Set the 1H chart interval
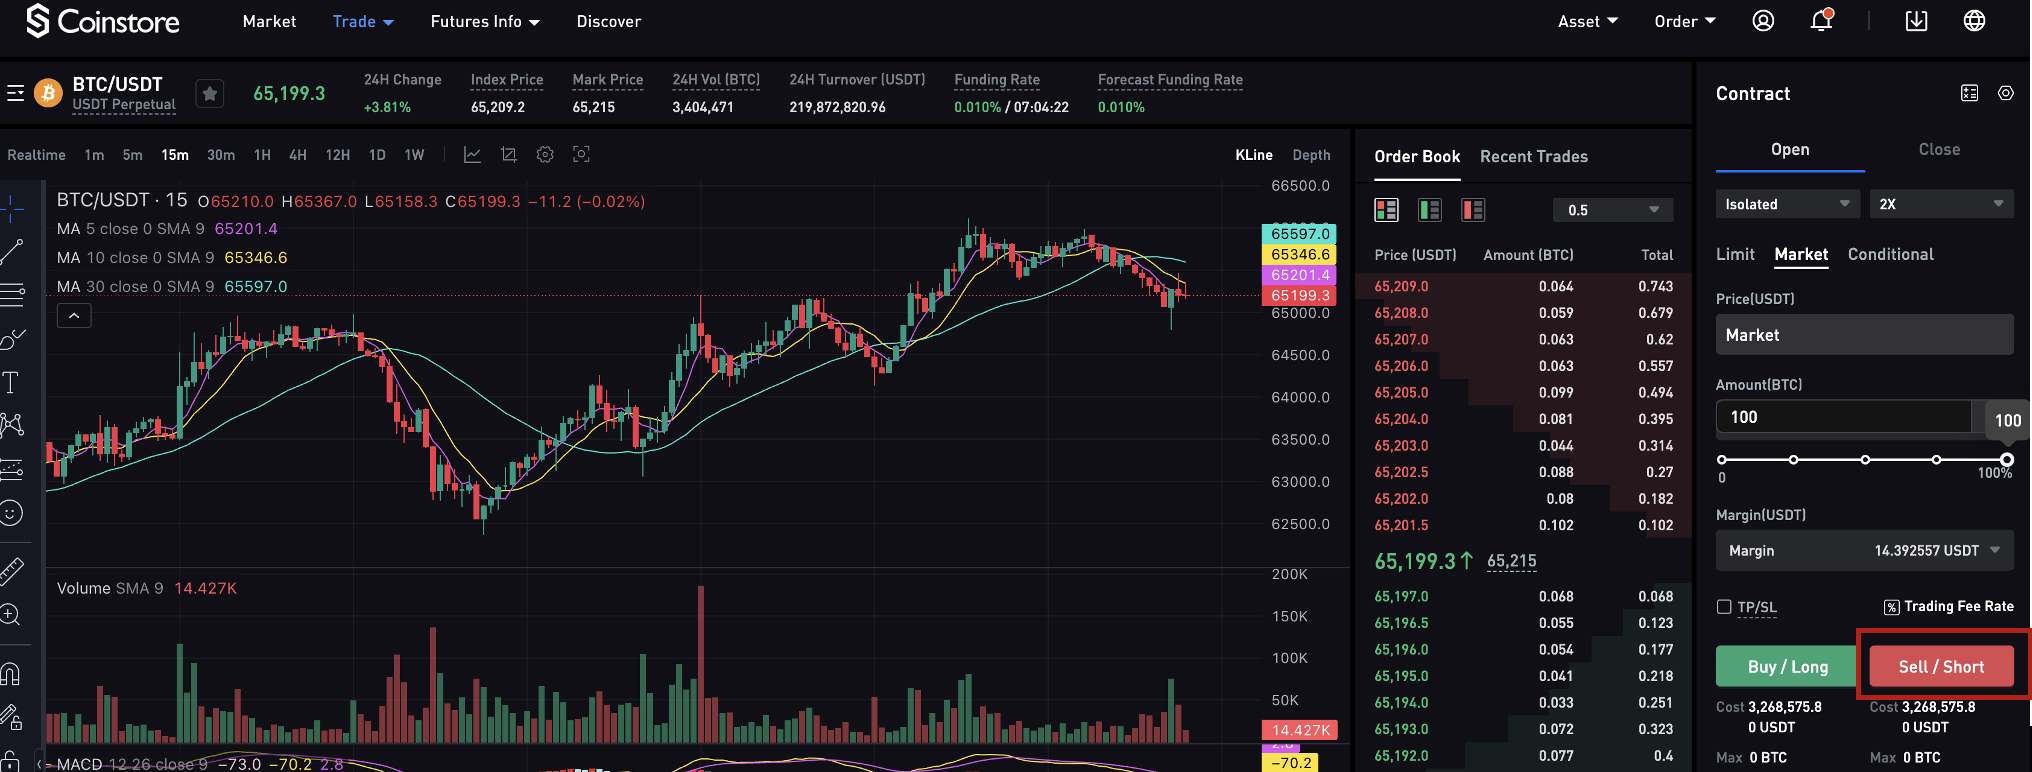The width and height of the screenshot is (2032, 772). (x=262, y=155)
